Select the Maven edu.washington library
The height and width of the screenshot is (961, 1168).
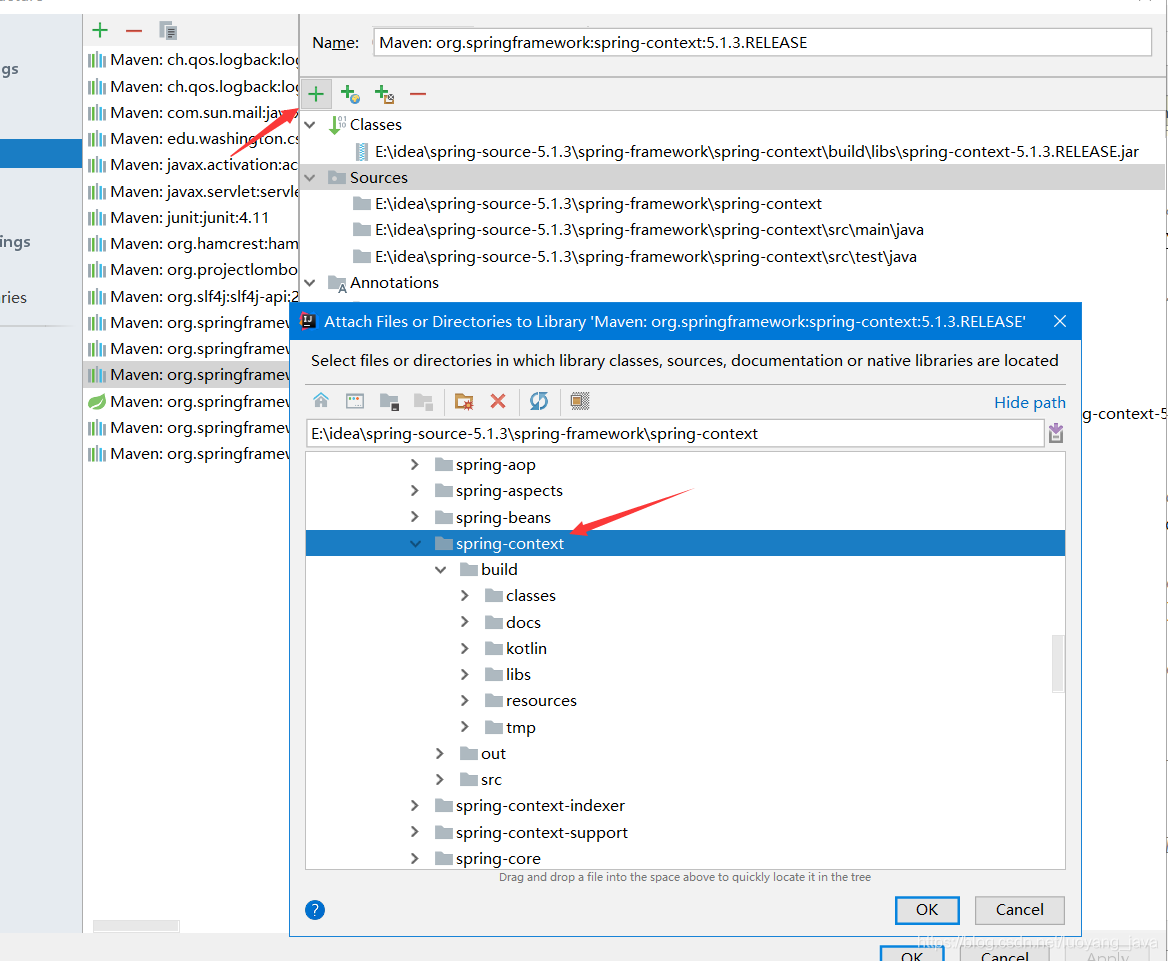[x=192, y=139]
